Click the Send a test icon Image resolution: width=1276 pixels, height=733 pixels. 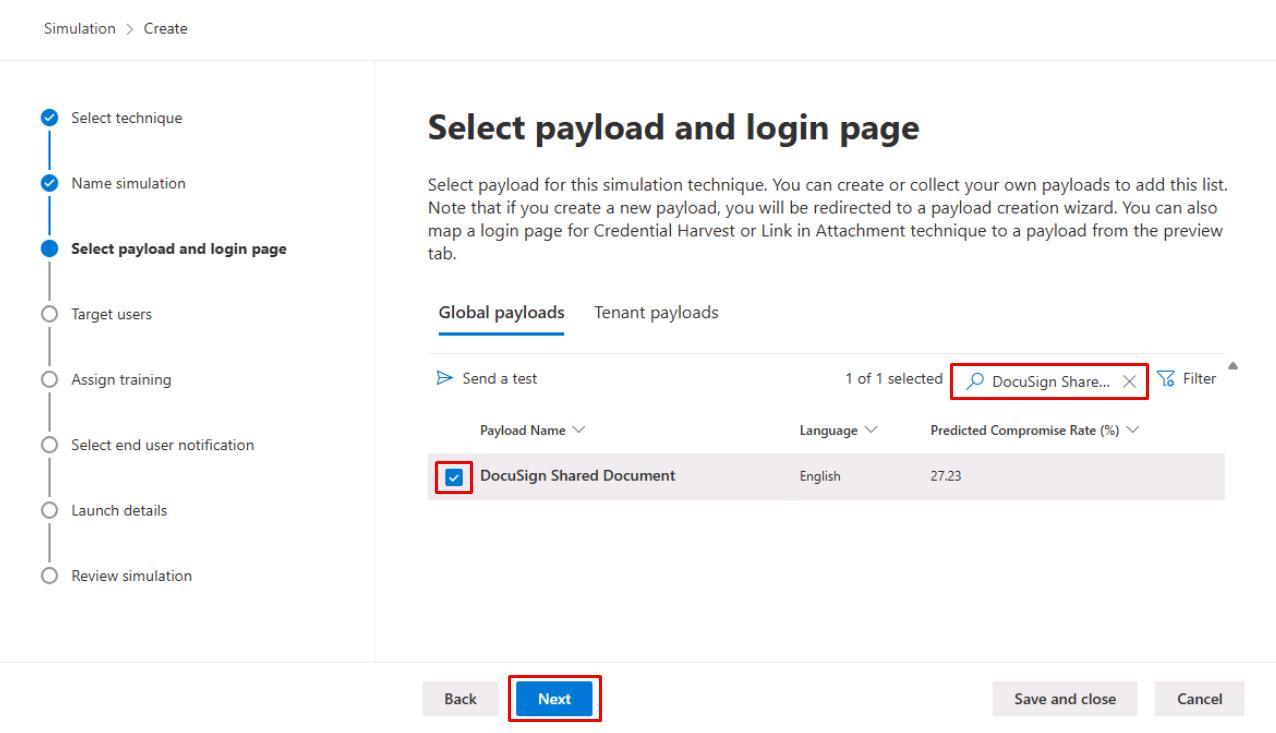click(445, 379)
